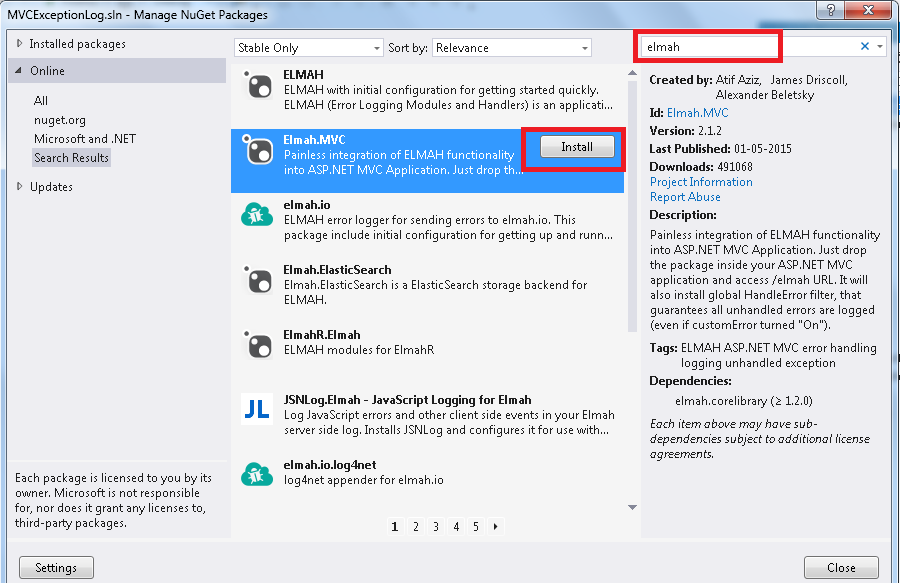Expand the Installed packages section
This screenshot has width=902, height=588.
pos(19,44)
